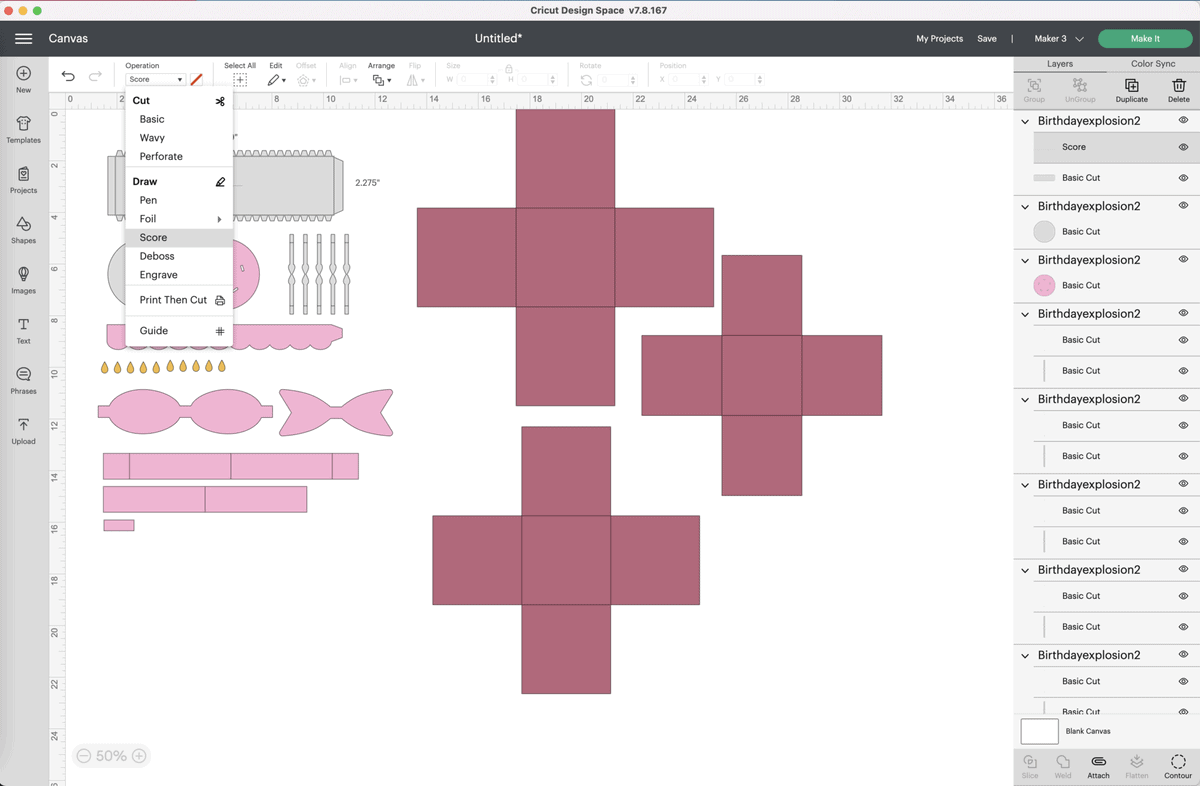Click the Undo arrow
The height and width of the screenshot is (786, 1200).
[x=68, y=77]
